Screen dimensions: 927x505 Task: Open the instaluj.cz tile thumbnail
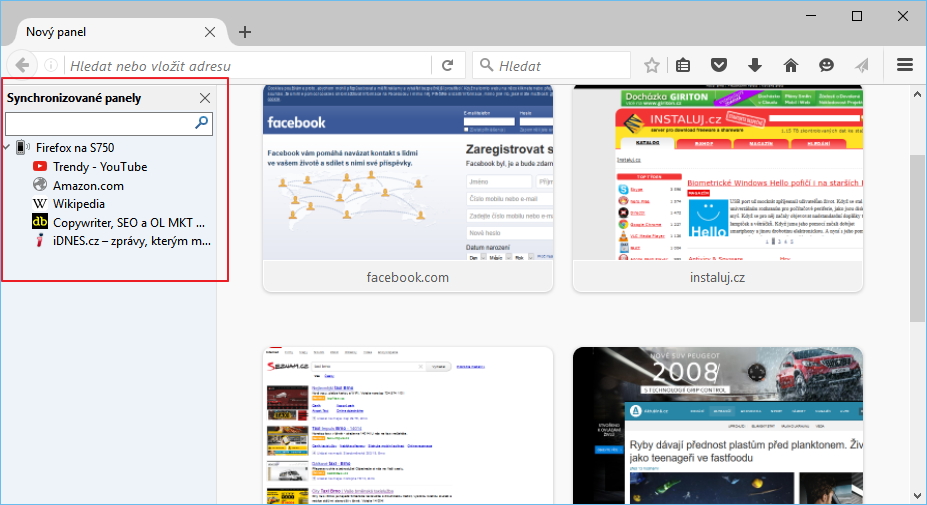(x=718, y=172)
